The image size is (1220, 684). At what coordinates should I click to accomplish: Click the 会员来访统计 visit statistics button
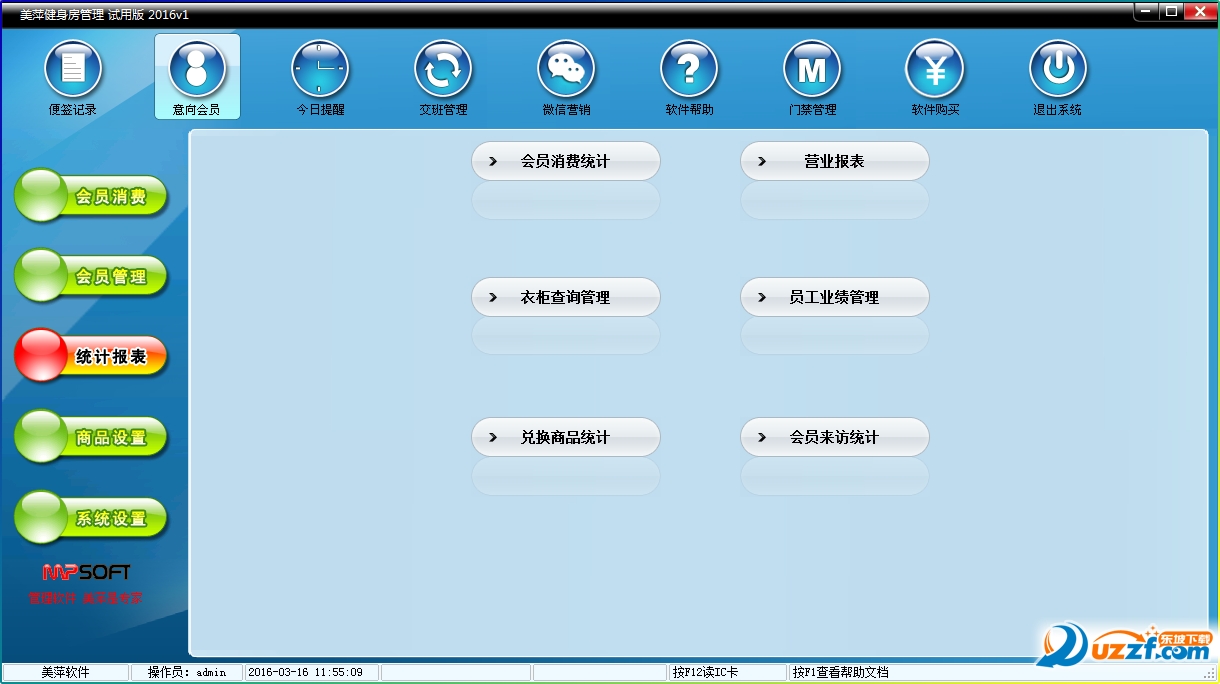pos(835,437)
